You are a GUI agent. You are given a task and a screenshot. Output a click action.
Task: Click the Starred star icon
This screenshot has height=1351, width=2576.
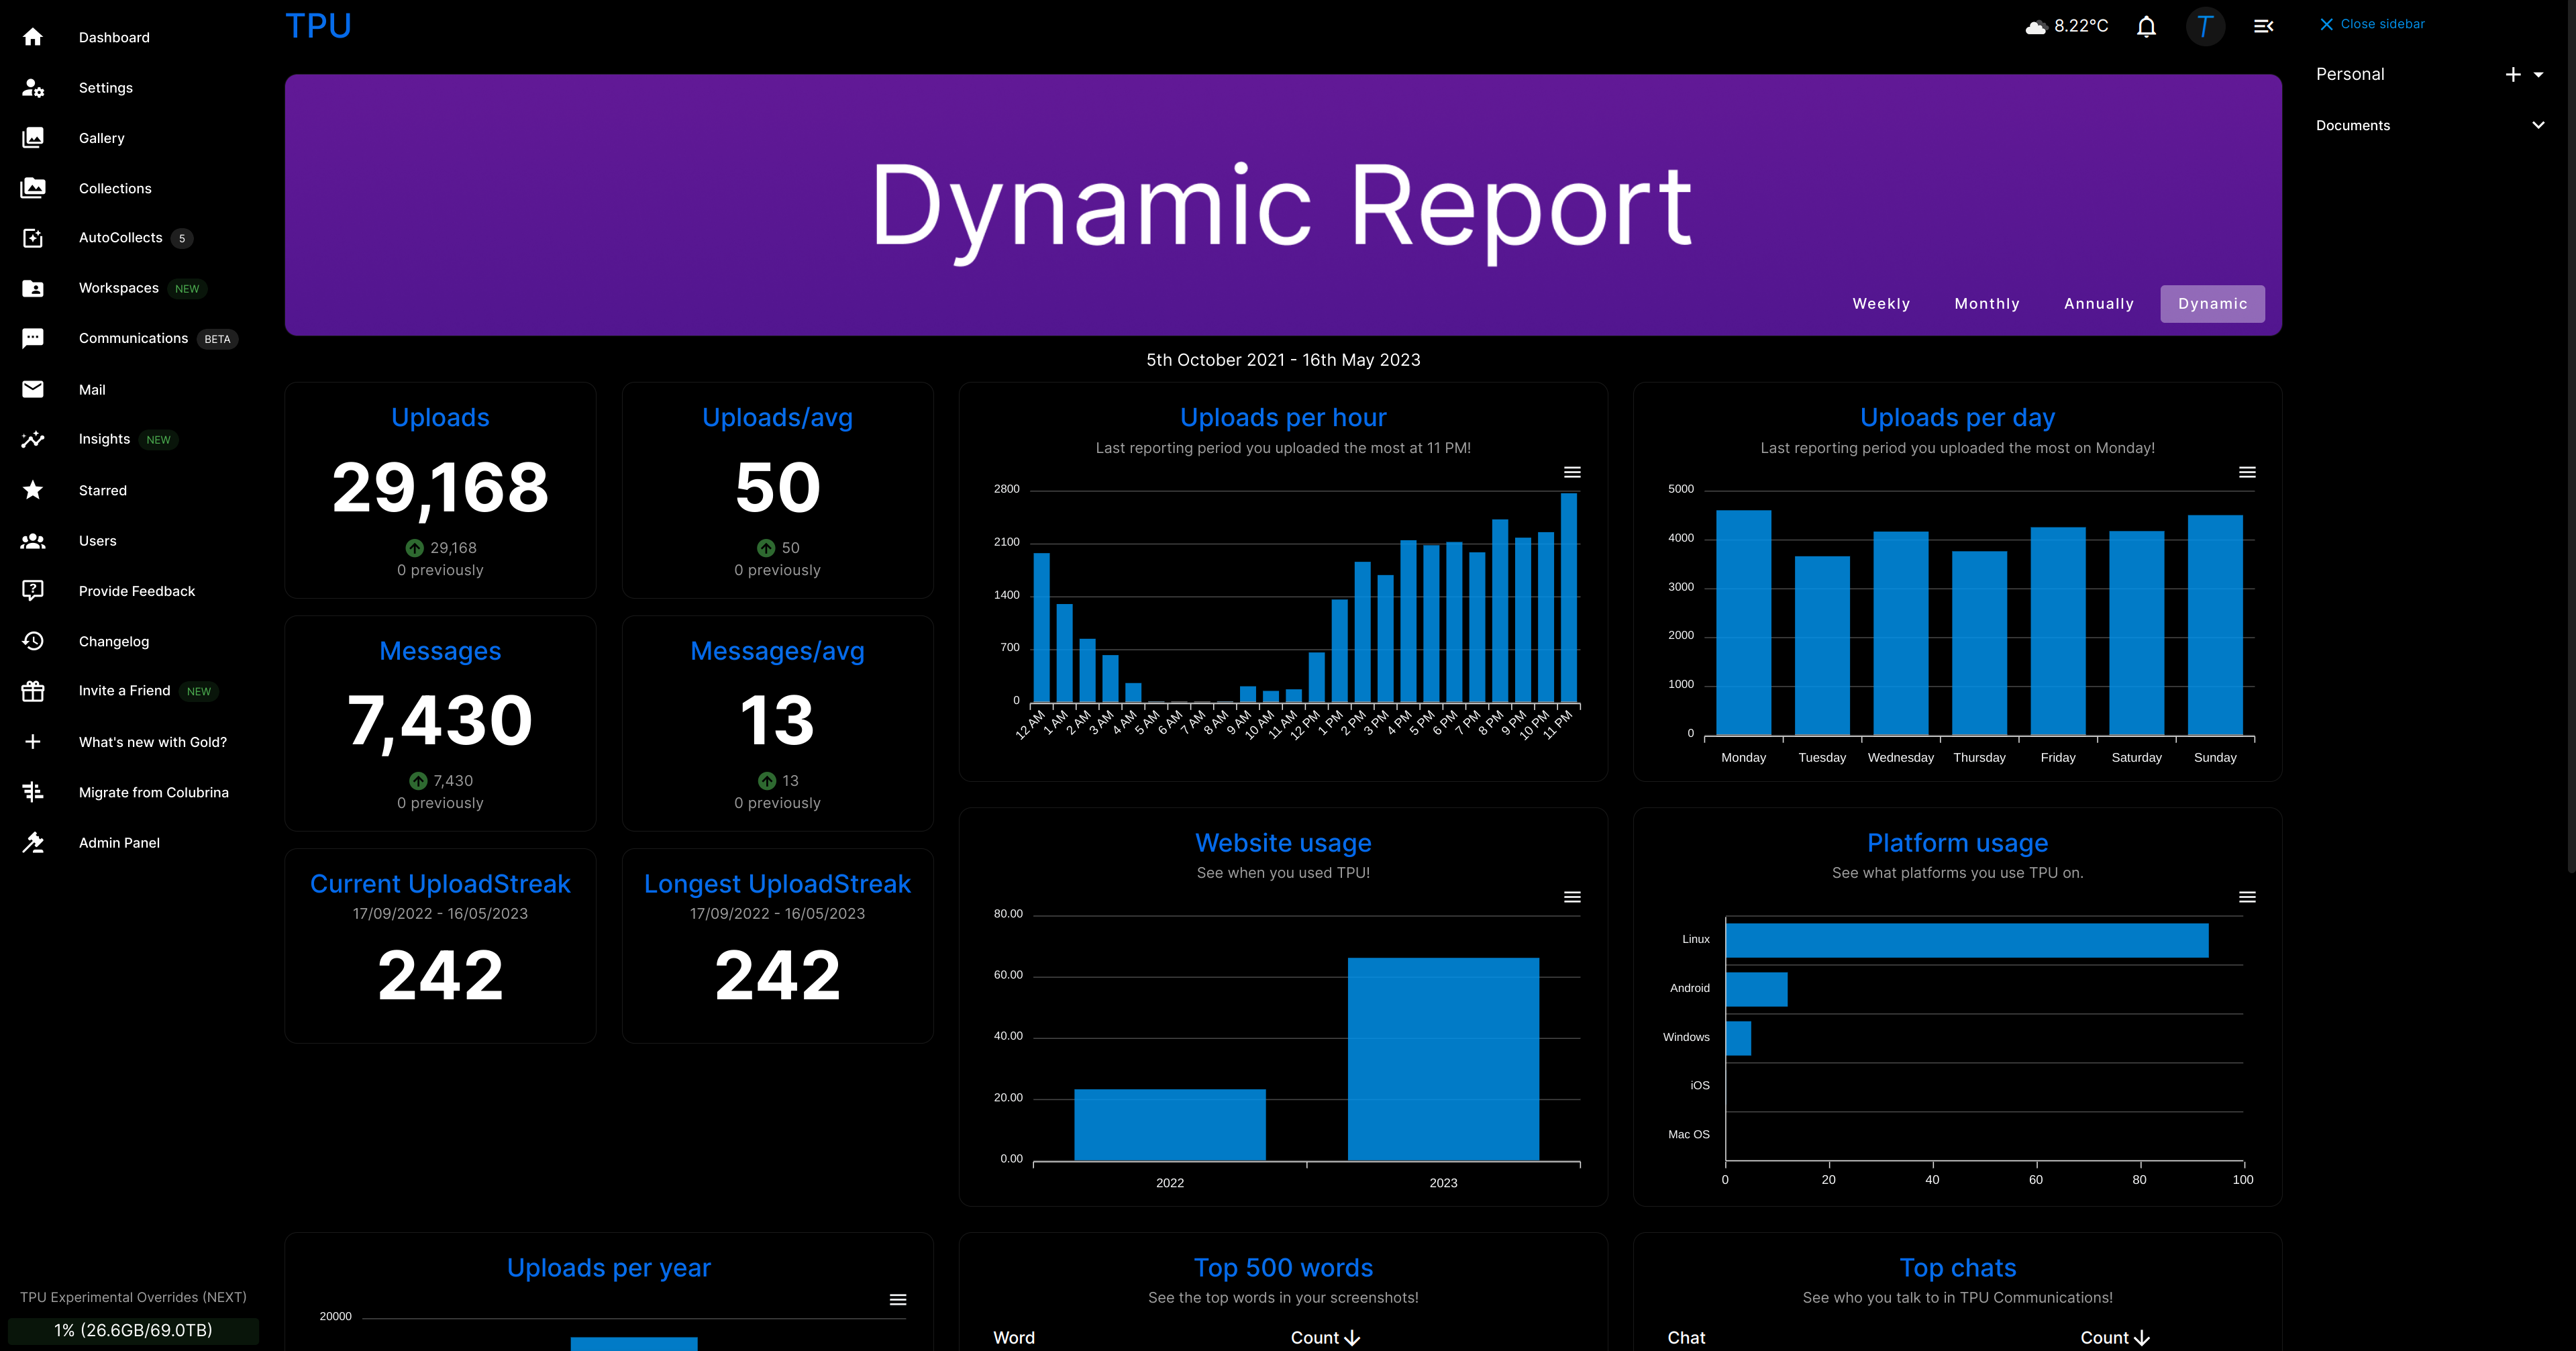click(x=33, y=490)
